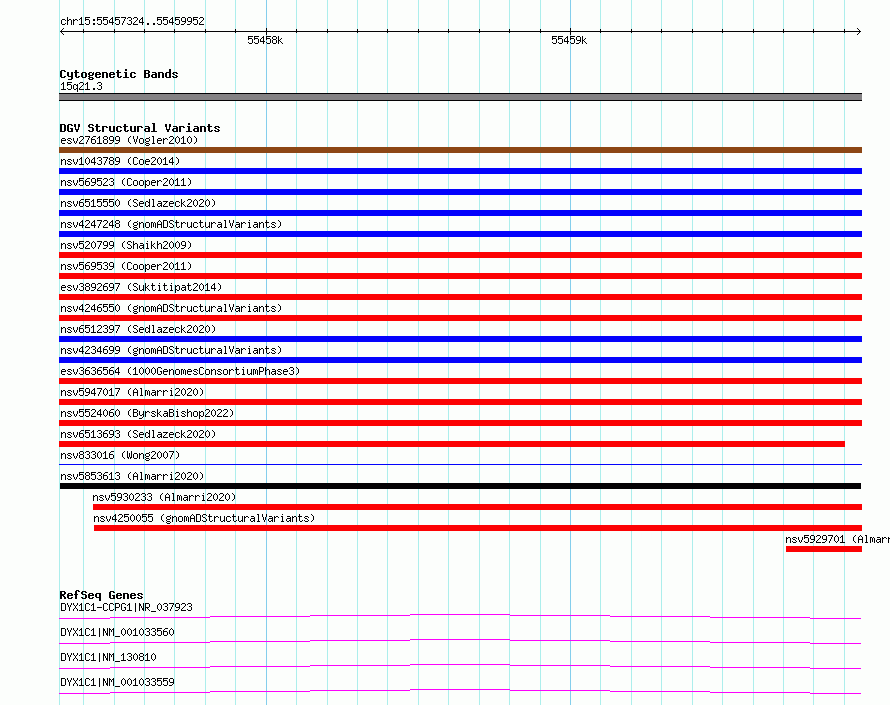
Task: Open variant nsv6515550 (Sedlazeck2020) label
Action: coord(138,203)
